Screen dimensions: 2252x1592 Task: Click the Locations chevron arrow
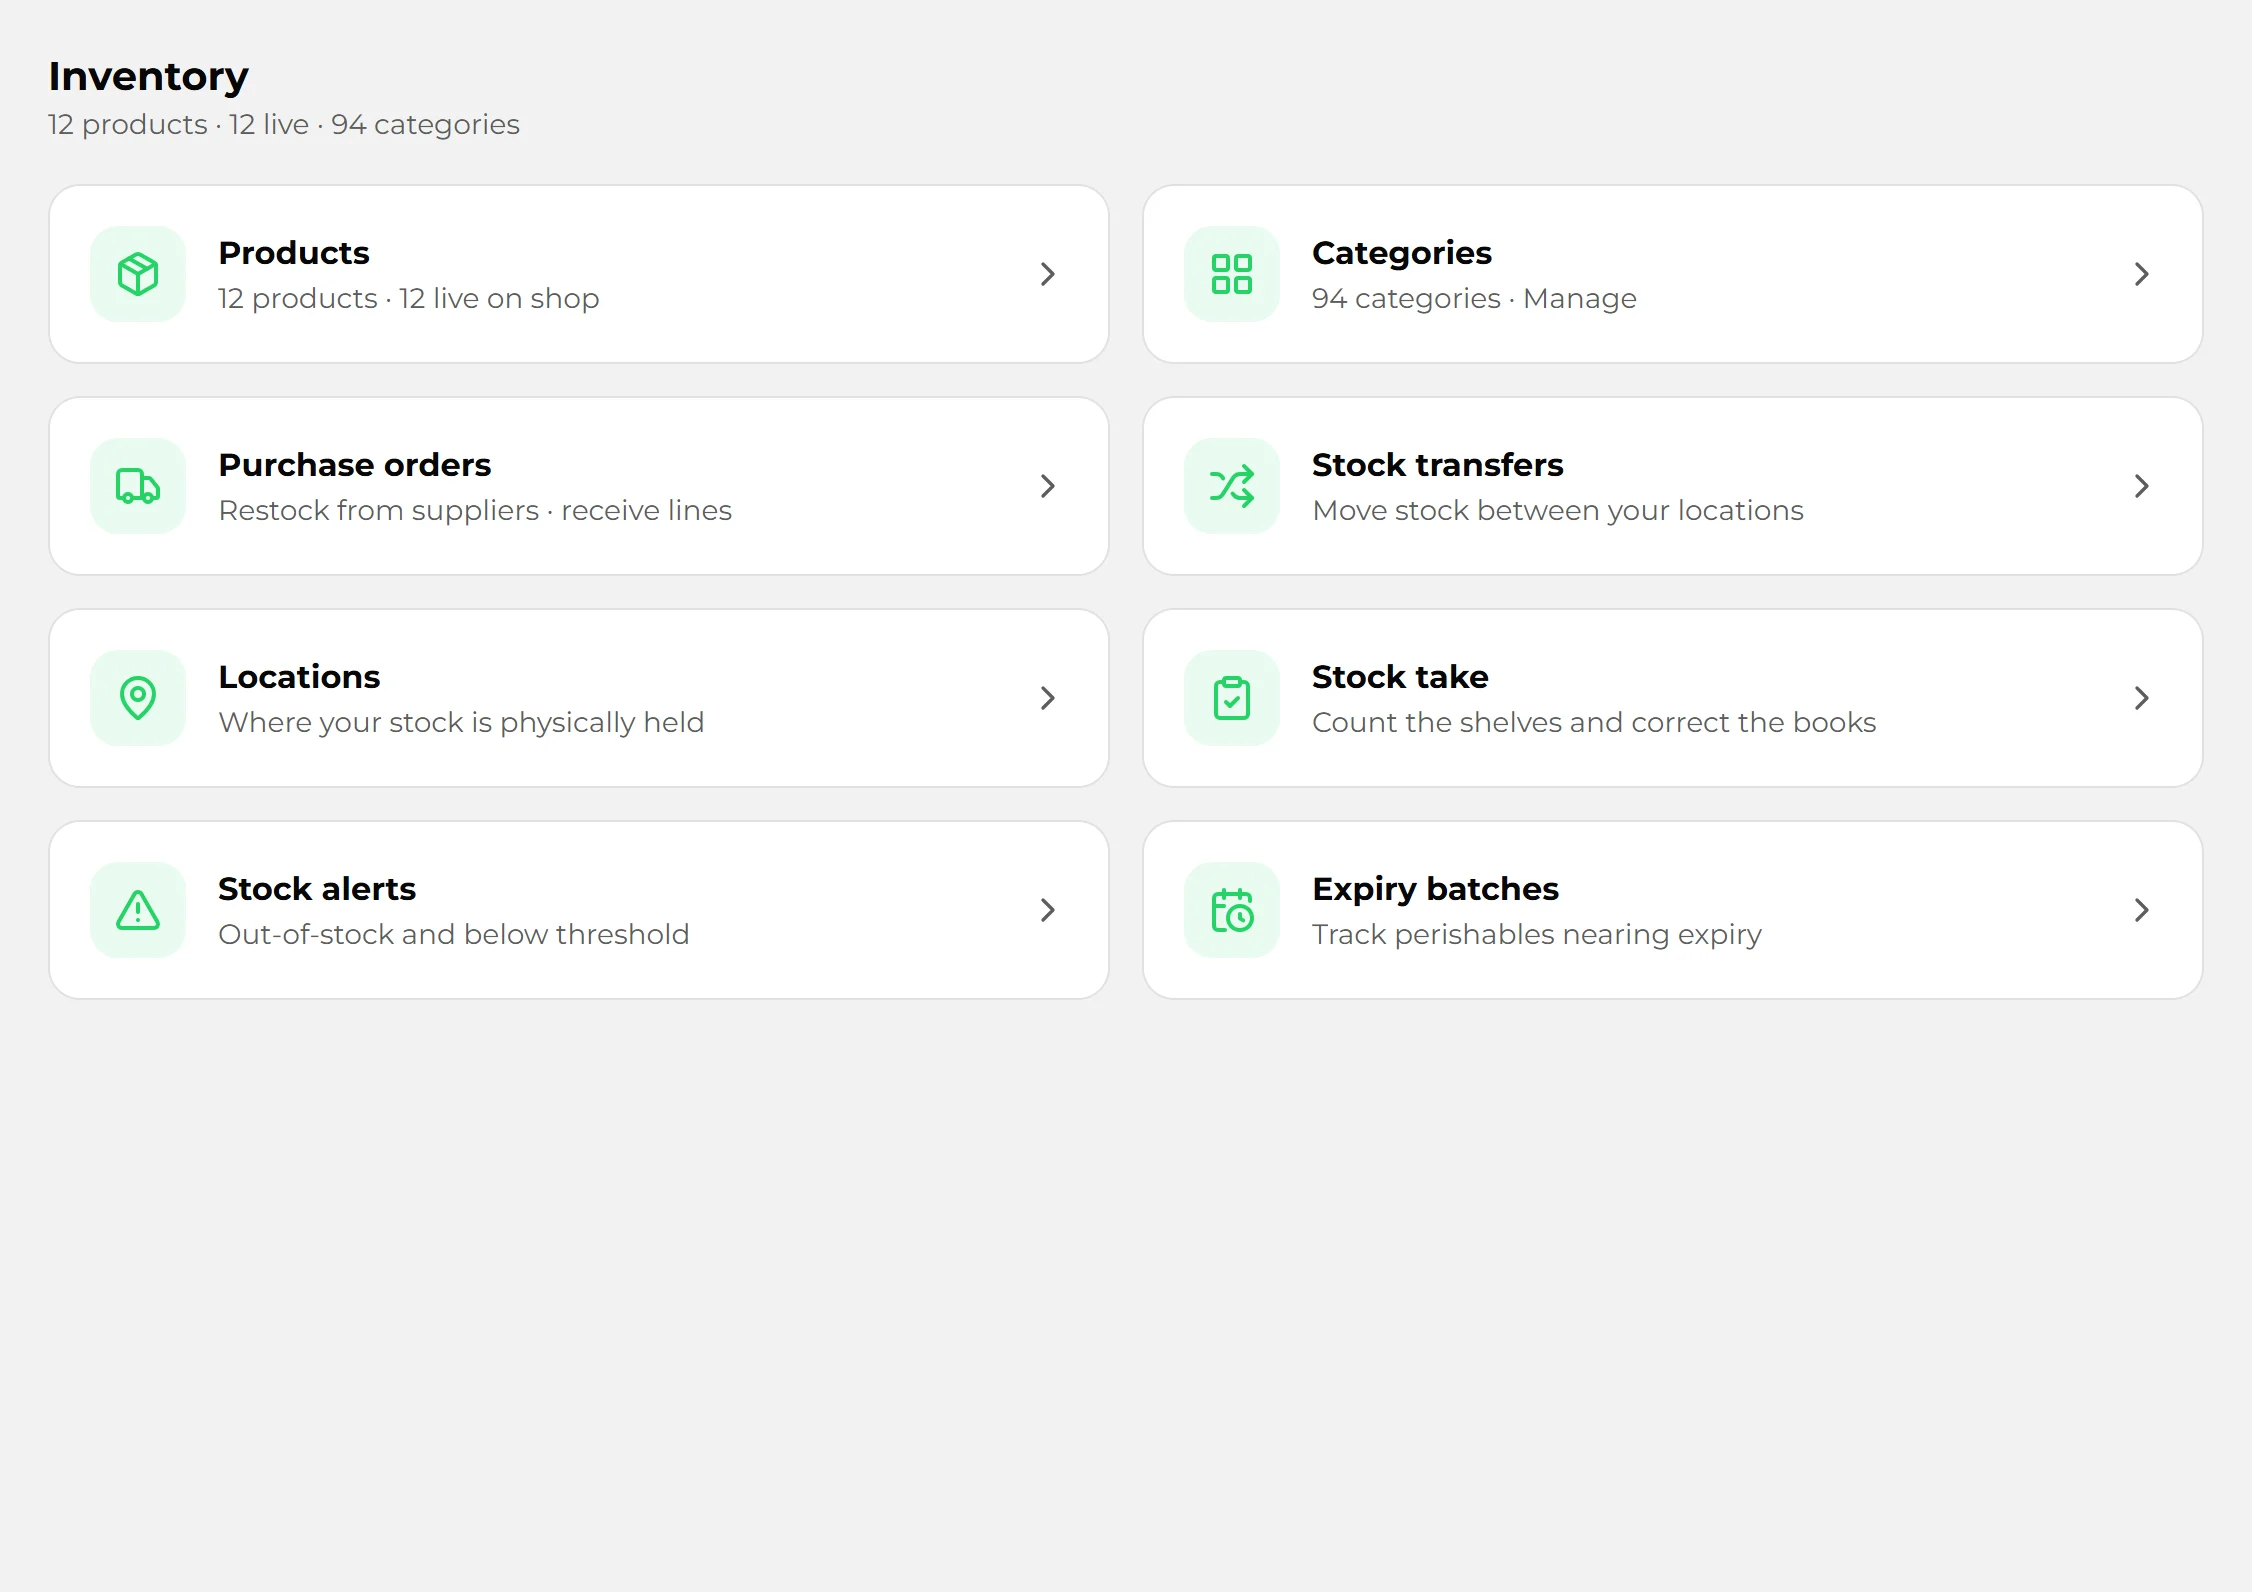click(x=1047, y=698)
